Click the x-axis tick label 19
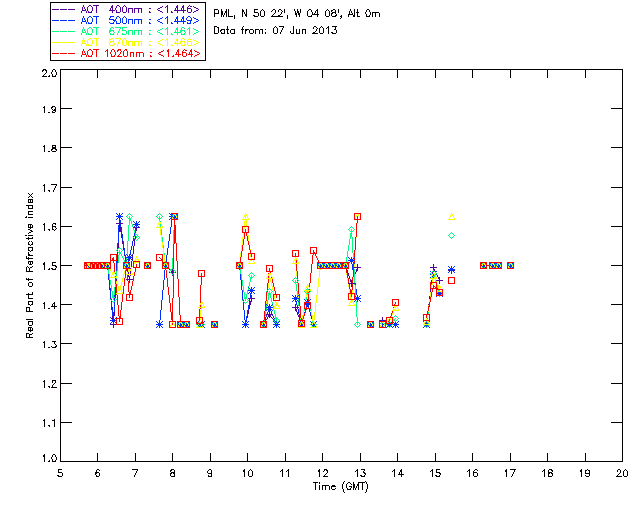The height and width of the screenshot is (512, 640). point(585,473)
